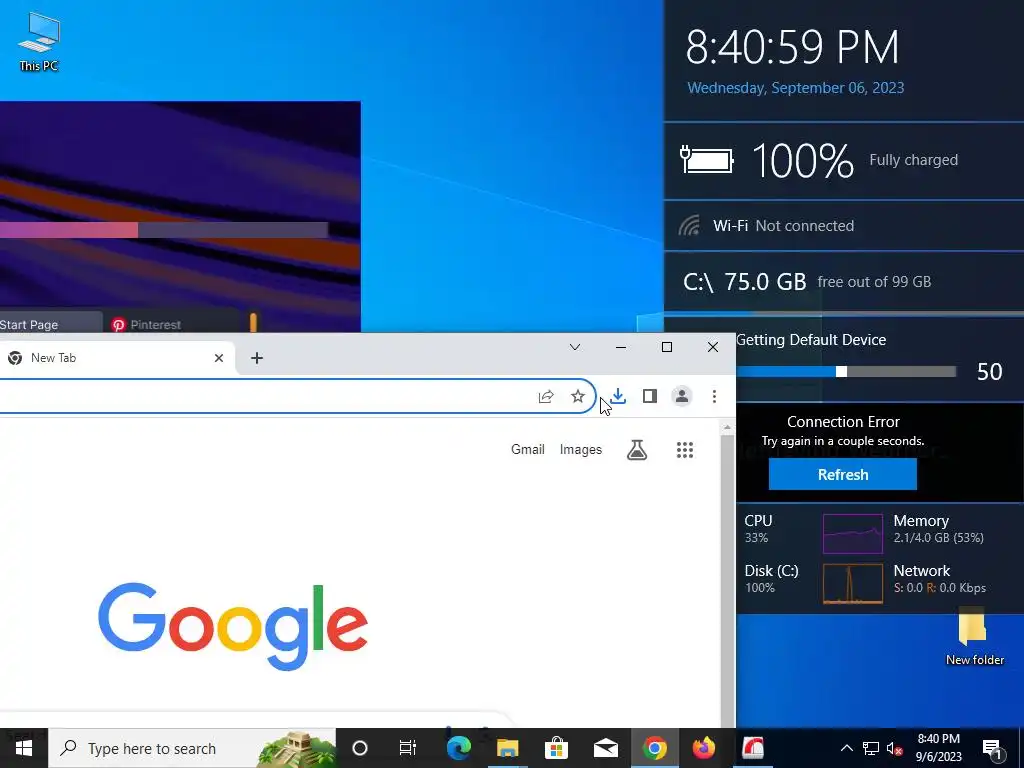Toggle Chrome side panel icon
This screenshot has height=768, width=1024.
click(649, 396)
